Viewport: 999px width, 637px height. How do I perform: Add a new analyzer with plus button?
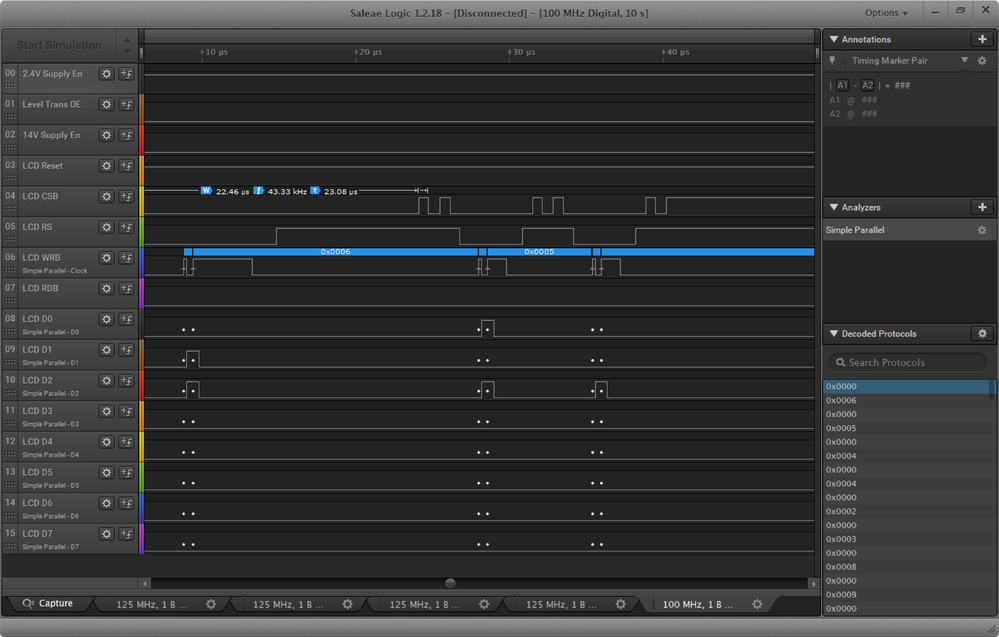982,207
